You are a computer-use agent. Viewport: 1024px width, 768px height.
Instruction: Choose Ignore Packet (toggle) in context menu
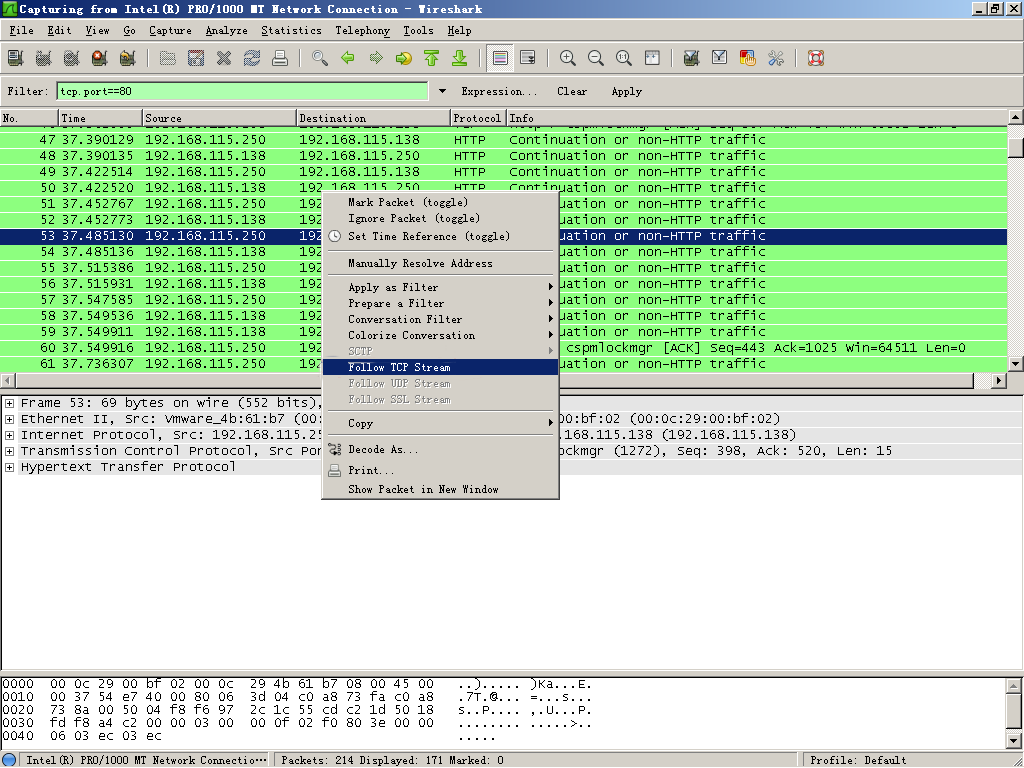coord(441,219)
